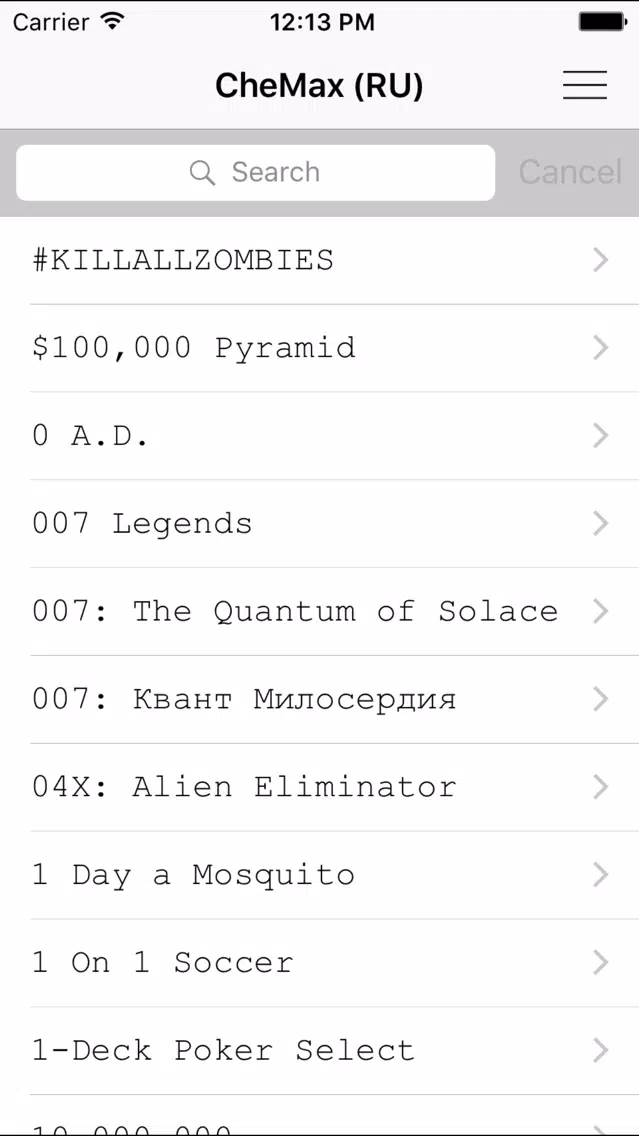Tap the Wi-Fi status icon
The width and height of the screenshot is (639, 1136).
pyautogui.click(x=112, y=22)
